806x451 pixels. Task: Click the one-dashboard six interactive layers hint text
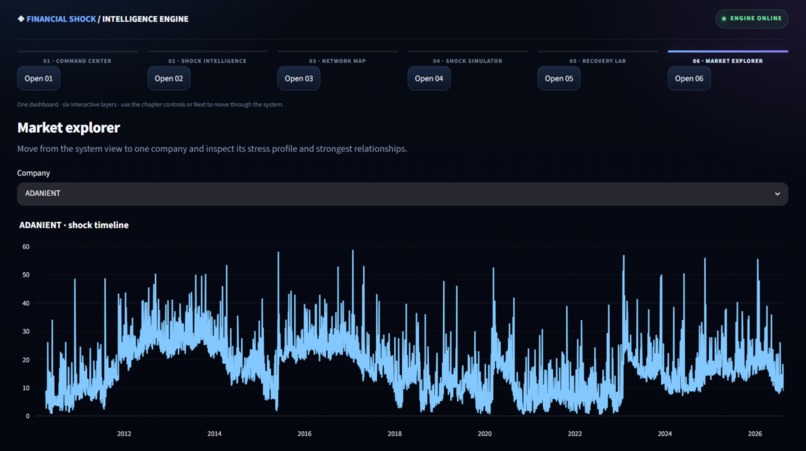point(150,104)
